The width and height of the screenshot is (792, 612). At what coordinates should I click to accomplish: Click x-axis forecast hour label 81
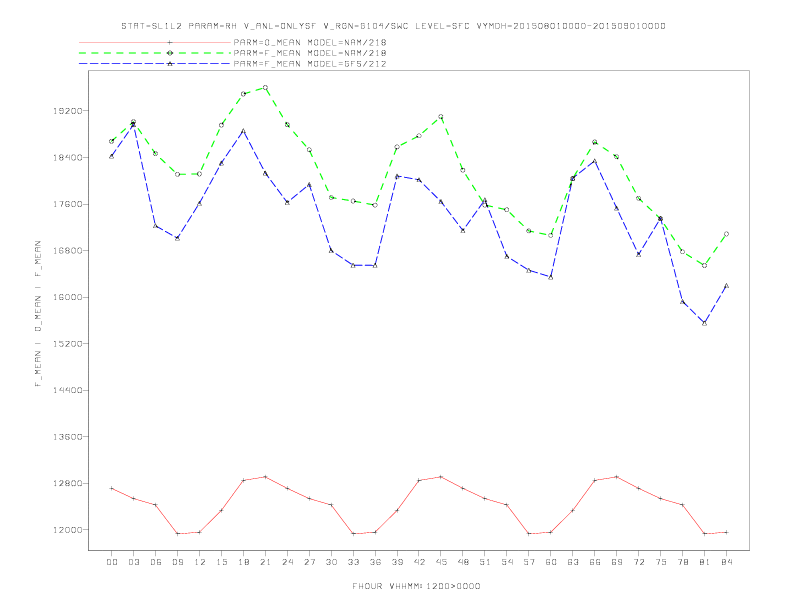click(705, 562)
